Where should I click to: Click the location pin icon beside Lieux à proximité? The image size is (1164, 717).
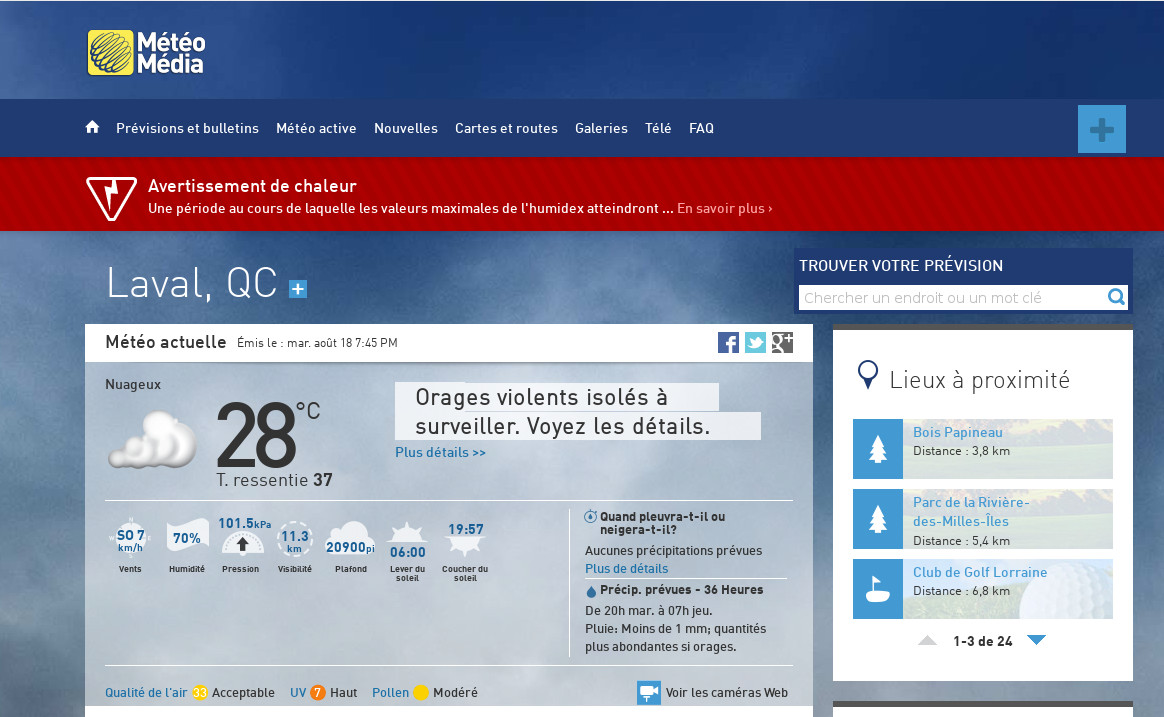[x=867, y=375]
